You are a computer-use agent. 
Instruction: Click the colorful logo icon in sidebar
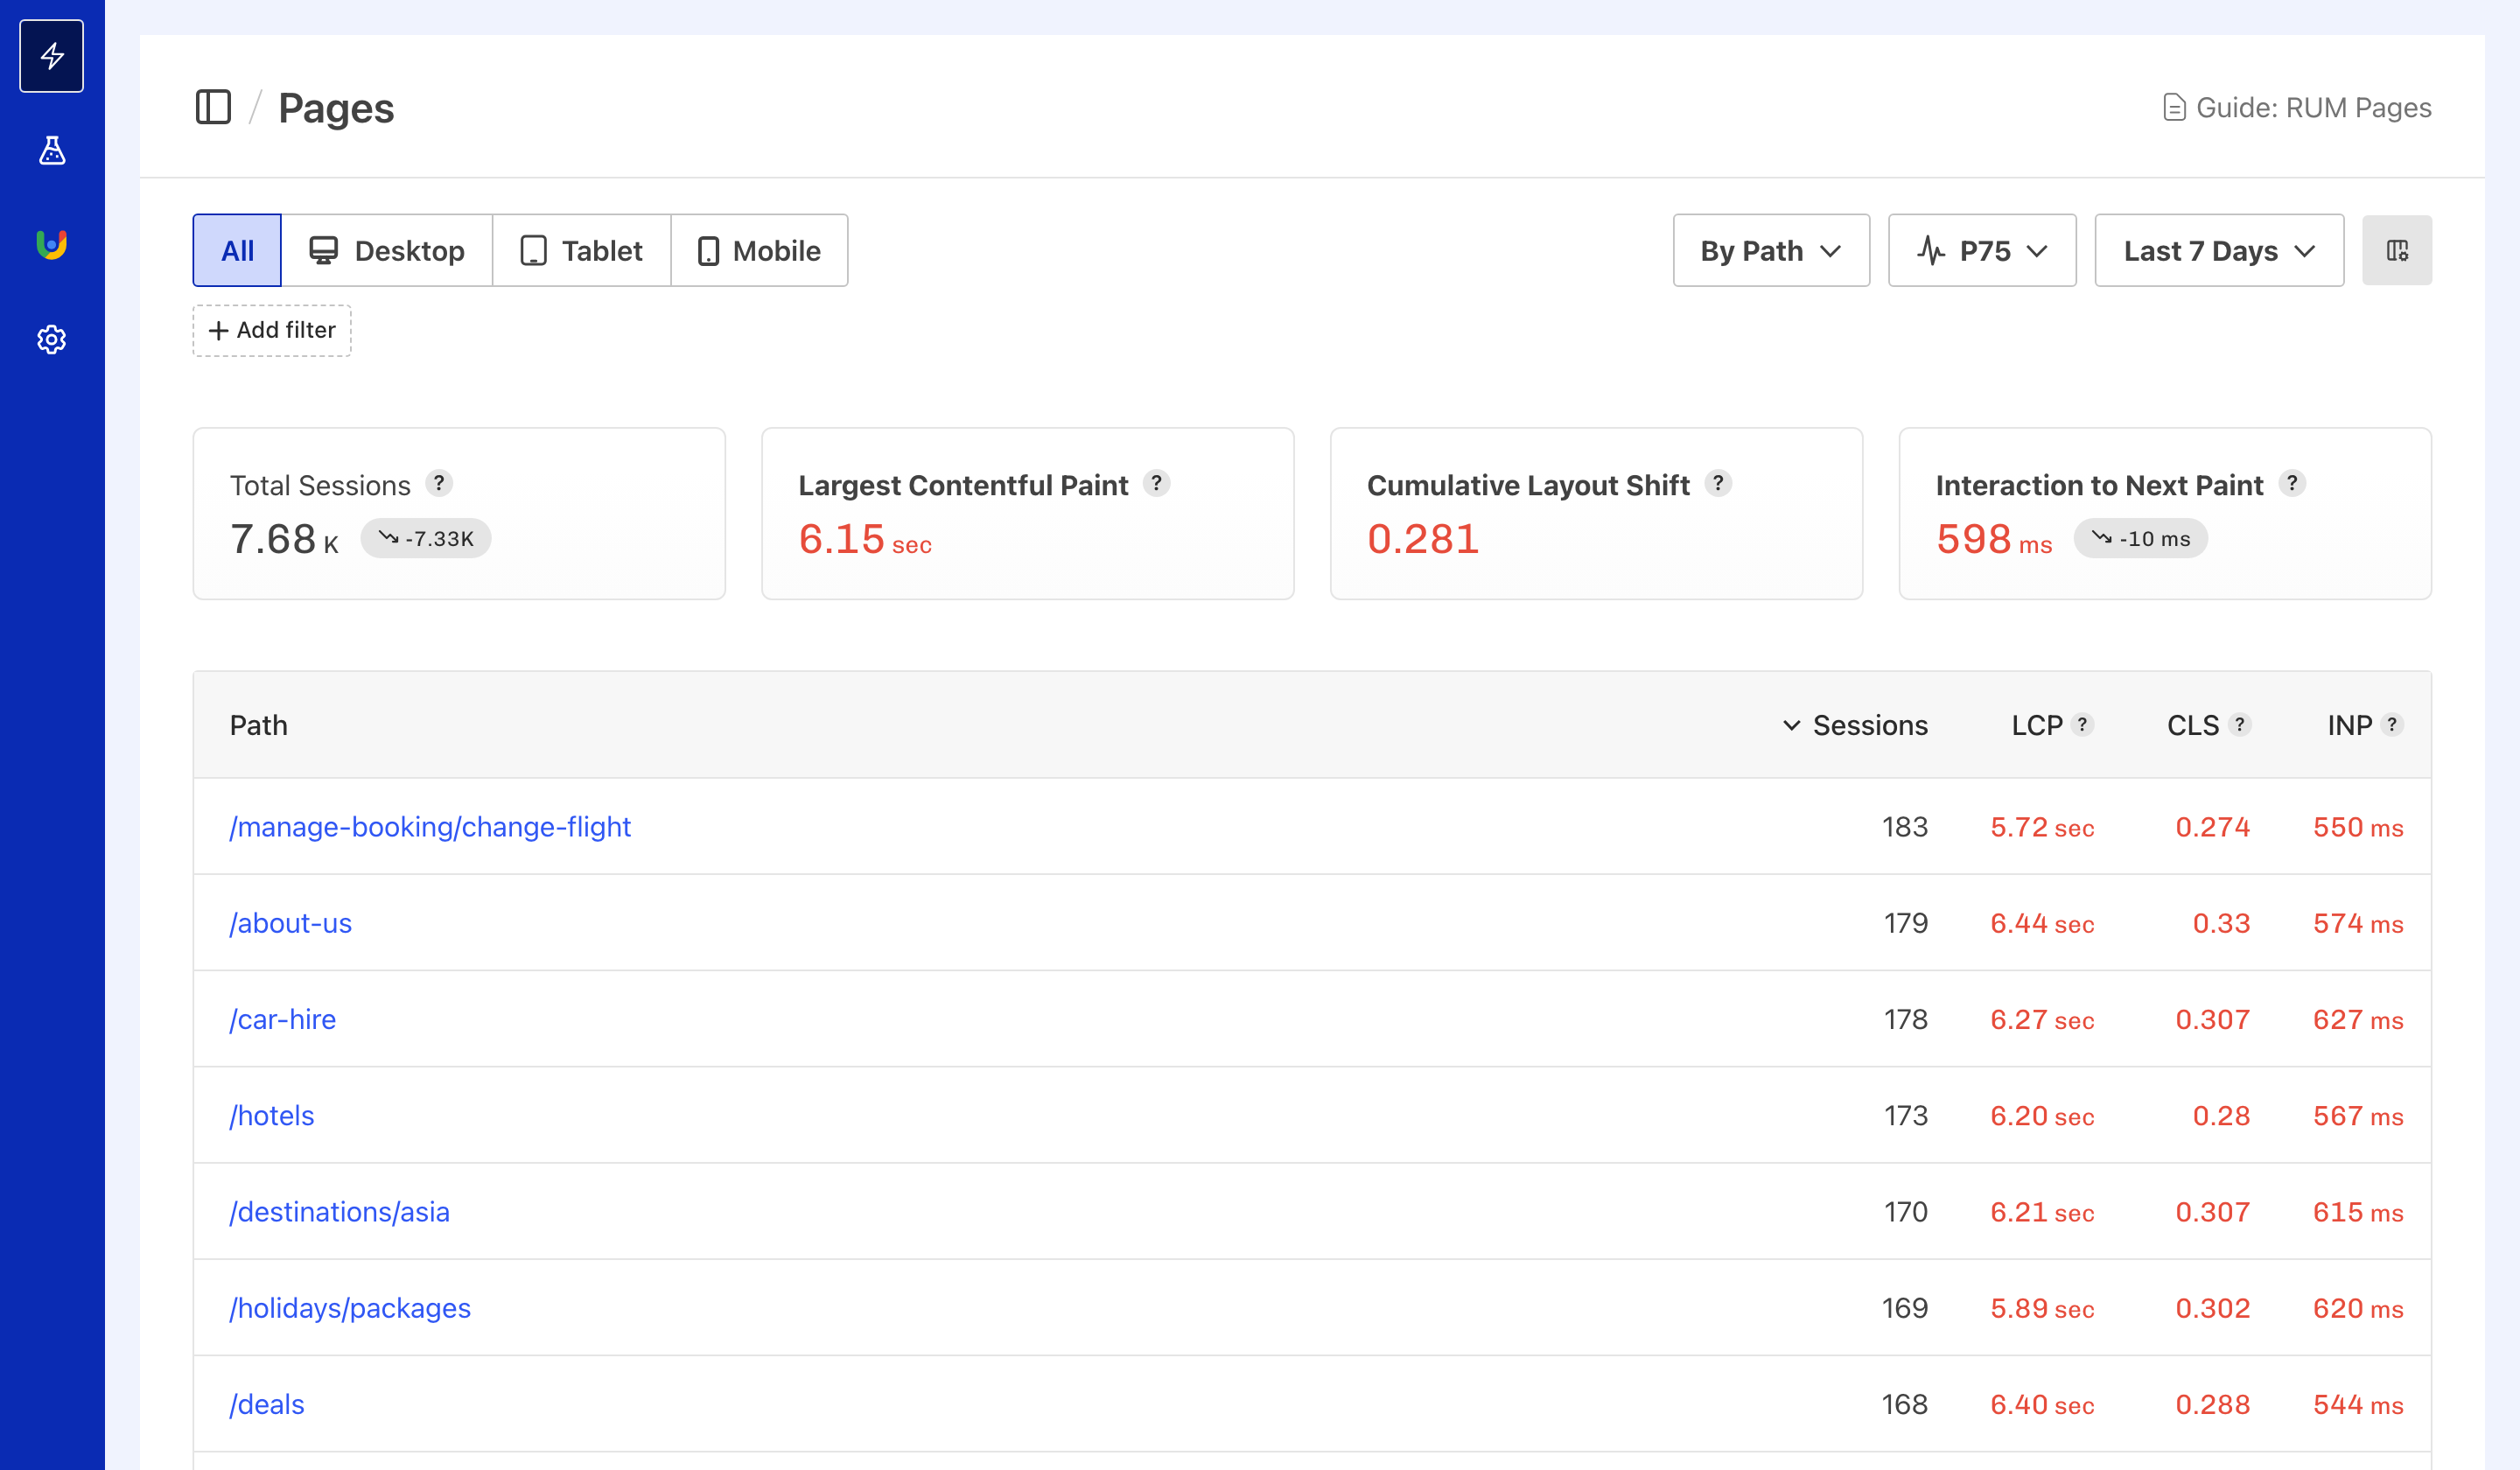click(x=51, y=243)
